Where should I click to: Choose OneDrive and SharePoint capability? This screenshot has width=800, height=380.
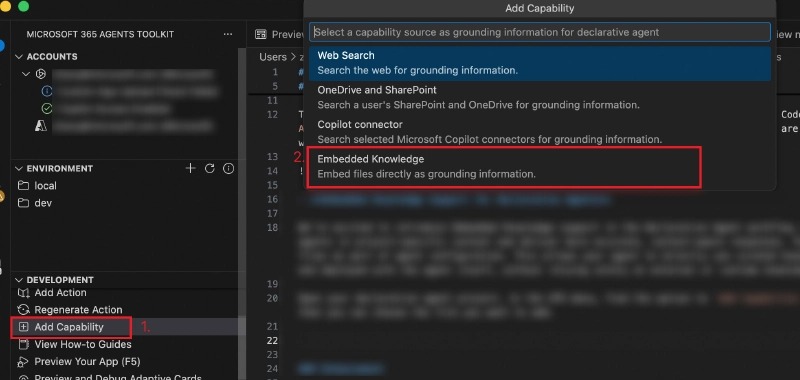[540, 97]
